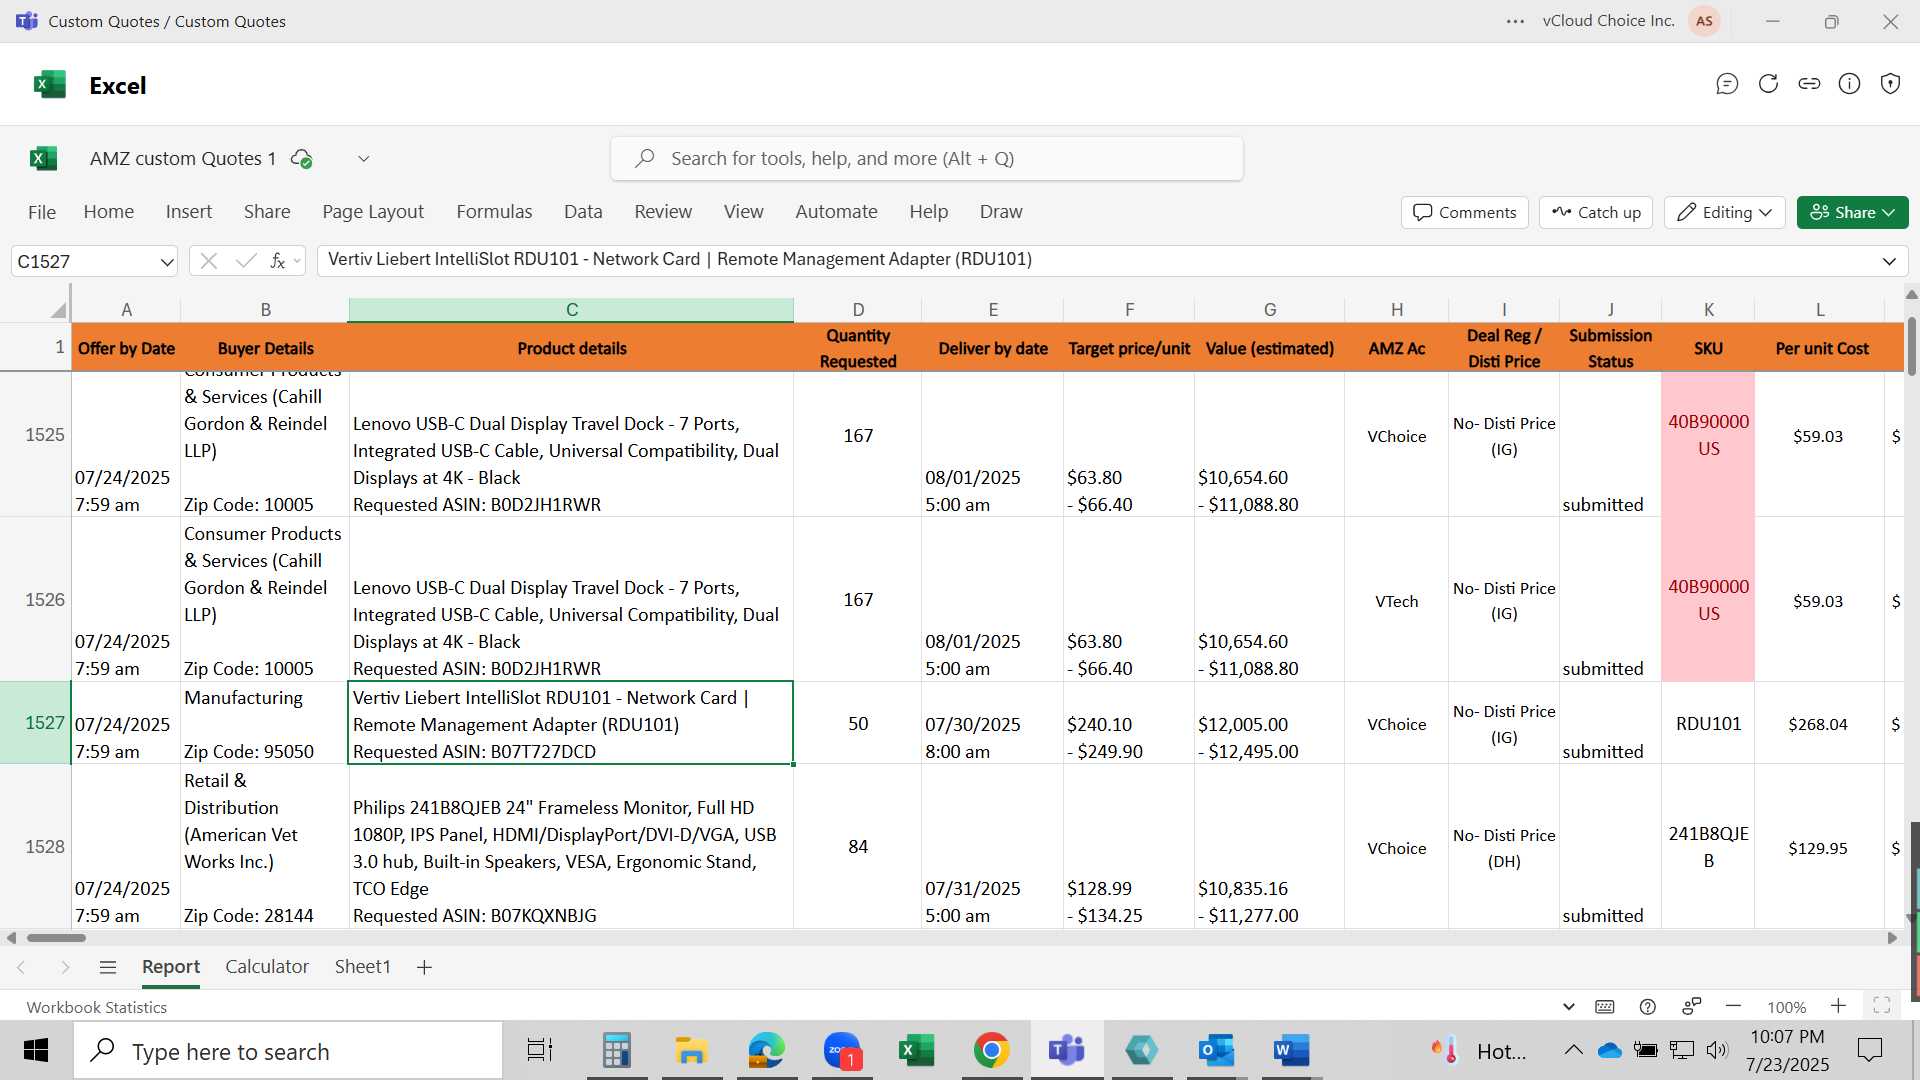This screenshot has width=1920, height=1080.
Task: Open the Name Box dropdown arrow
Action: (166, 262)
